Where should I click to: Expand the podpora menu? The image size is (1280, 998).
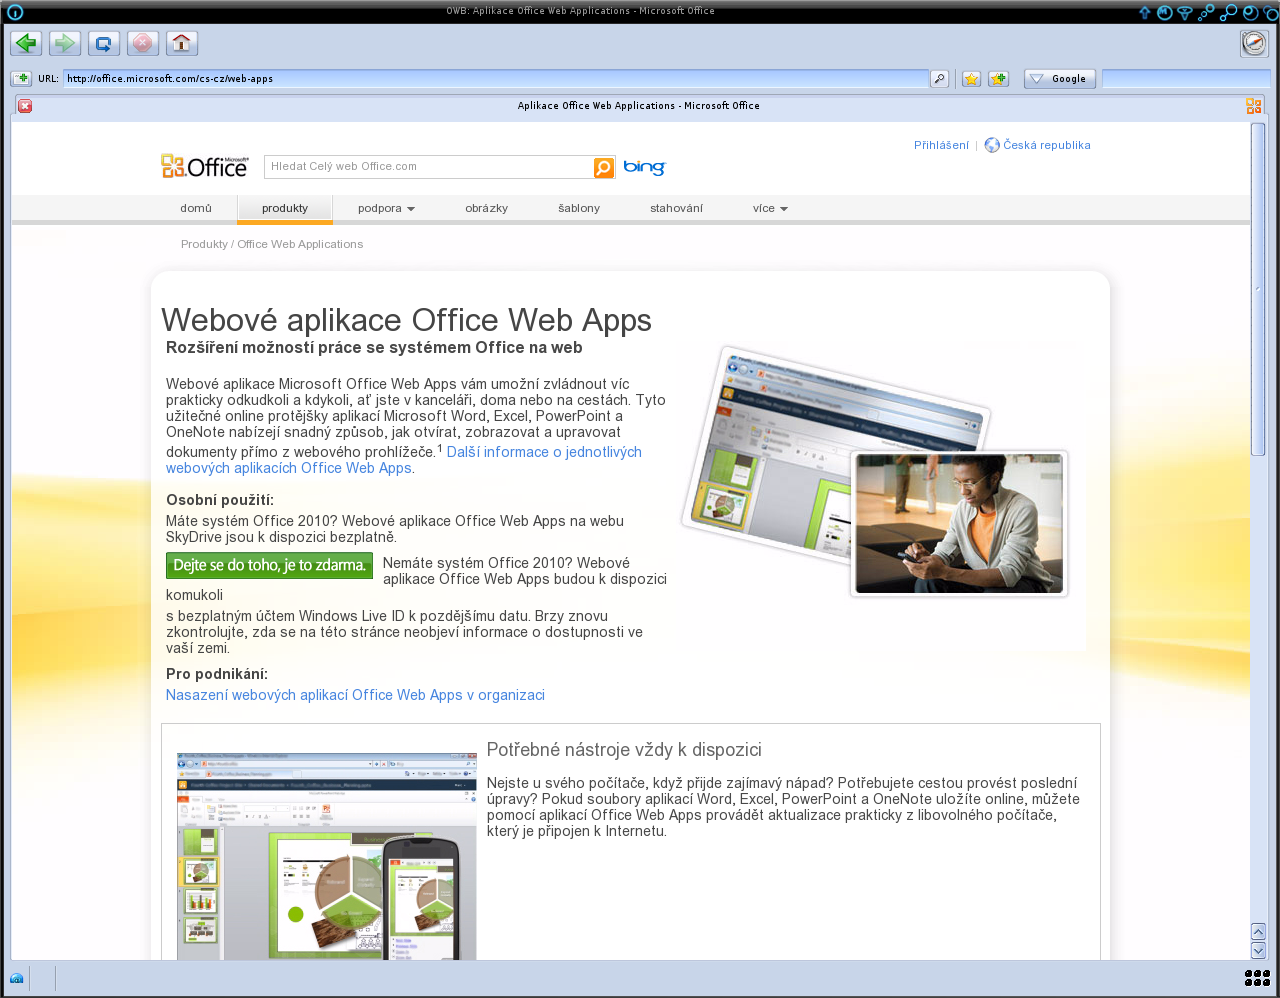(386, 208)
